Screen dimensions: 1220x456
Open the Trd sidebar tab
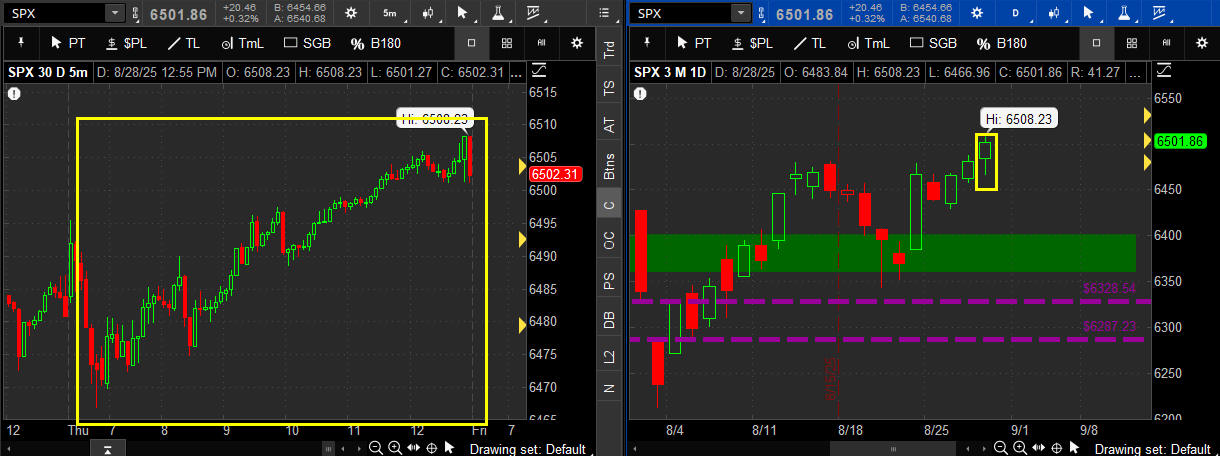point(609,50)
